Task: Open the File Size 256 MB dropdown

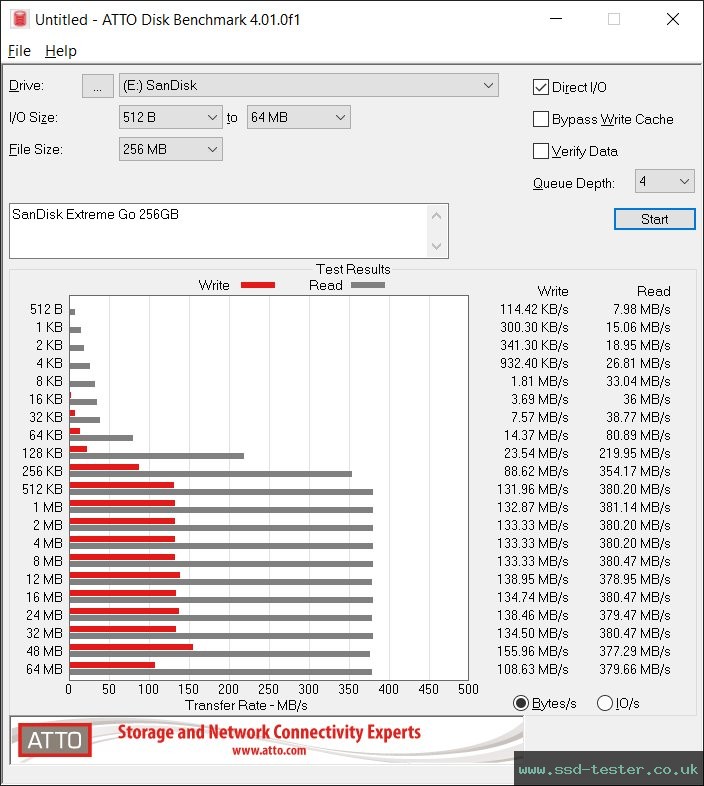Action: (170, 149)
